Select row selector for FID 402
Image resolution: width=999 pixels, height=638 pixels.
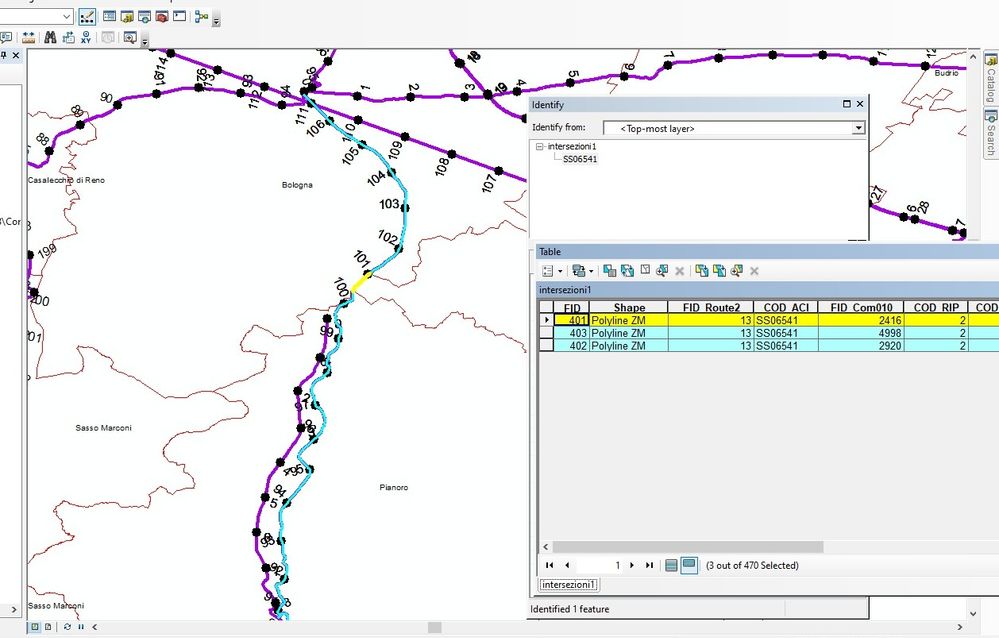coord(547,345)
